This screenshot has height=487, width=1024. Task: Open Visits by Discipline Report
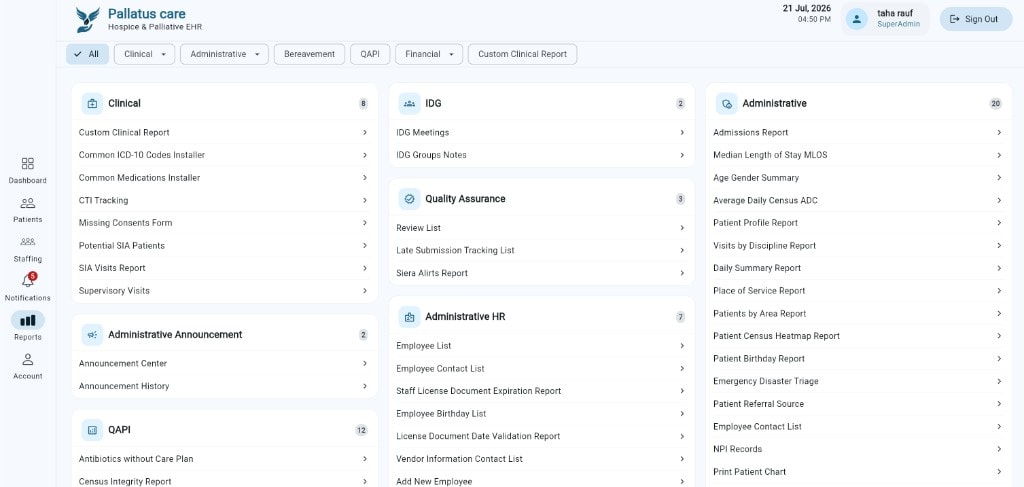coord(859,245)
